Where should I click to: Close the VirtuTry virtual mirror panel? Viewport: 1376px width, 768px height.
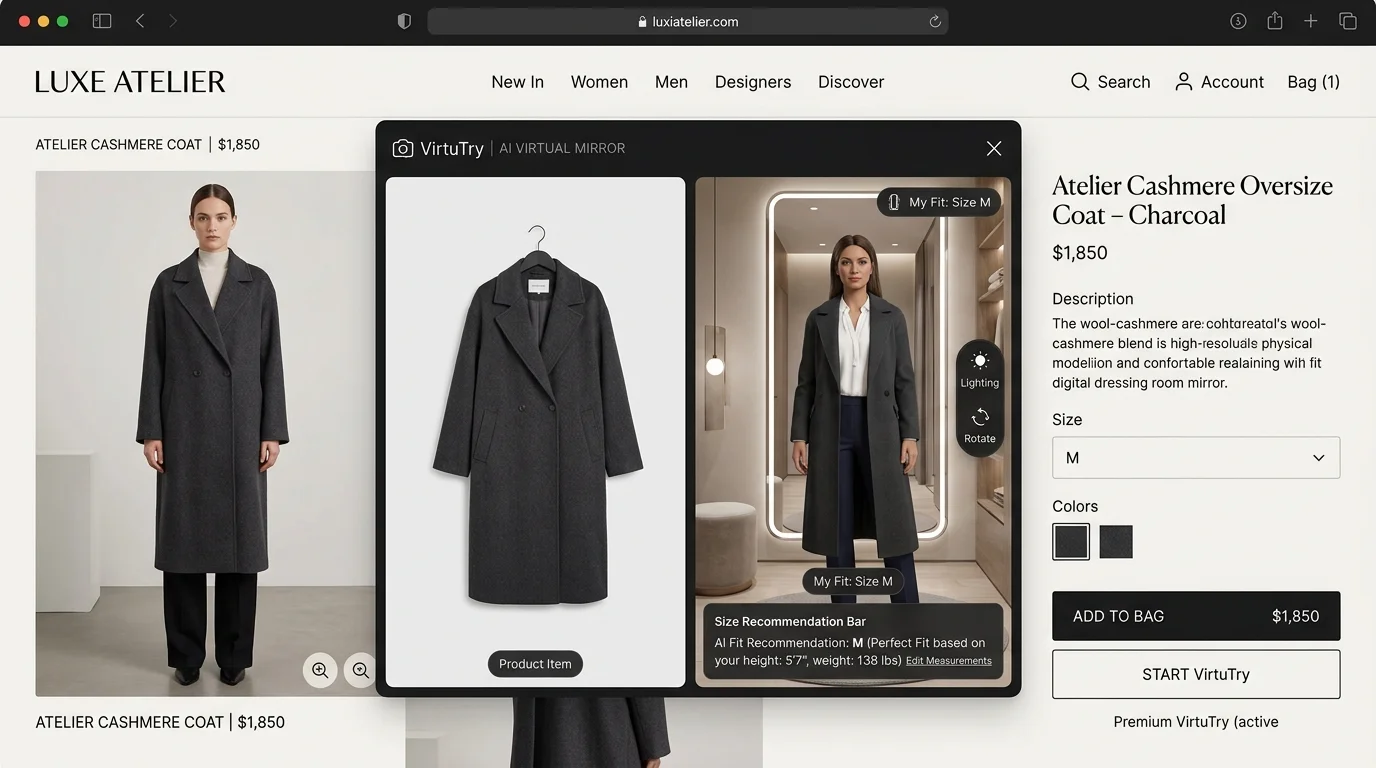click(994, 148)
